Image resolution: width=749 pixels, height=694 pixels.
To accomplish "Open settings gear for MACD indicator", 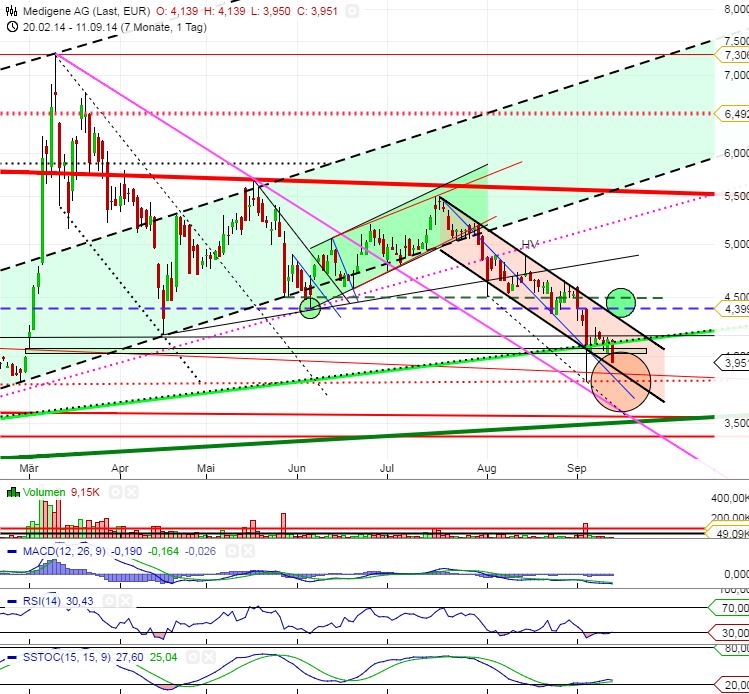I will point(232,552).
